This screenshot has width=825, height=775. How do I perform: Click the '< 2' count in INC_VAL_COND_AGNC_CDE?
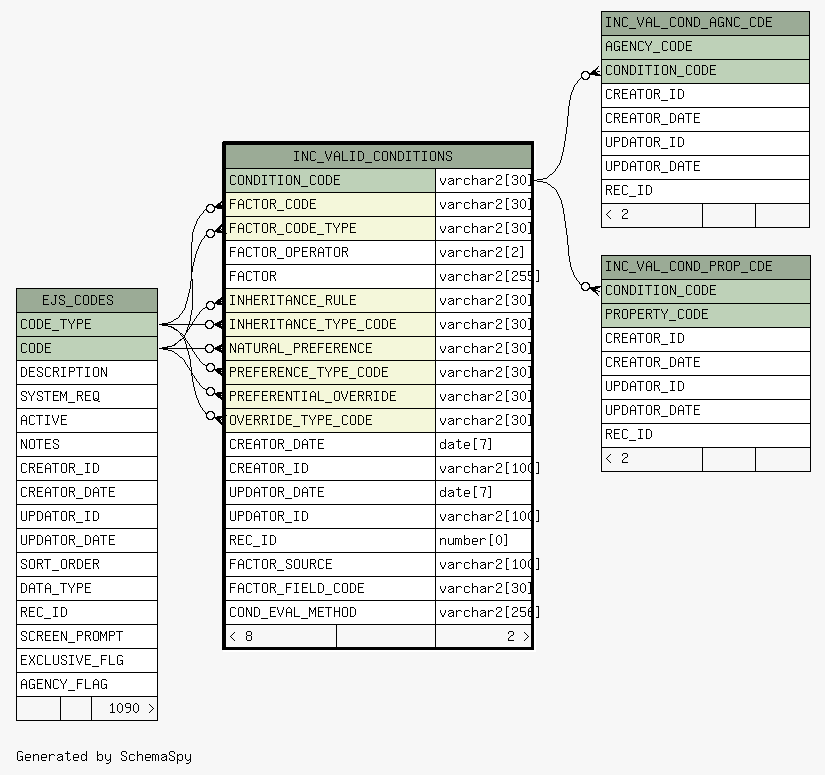[618, 214]
